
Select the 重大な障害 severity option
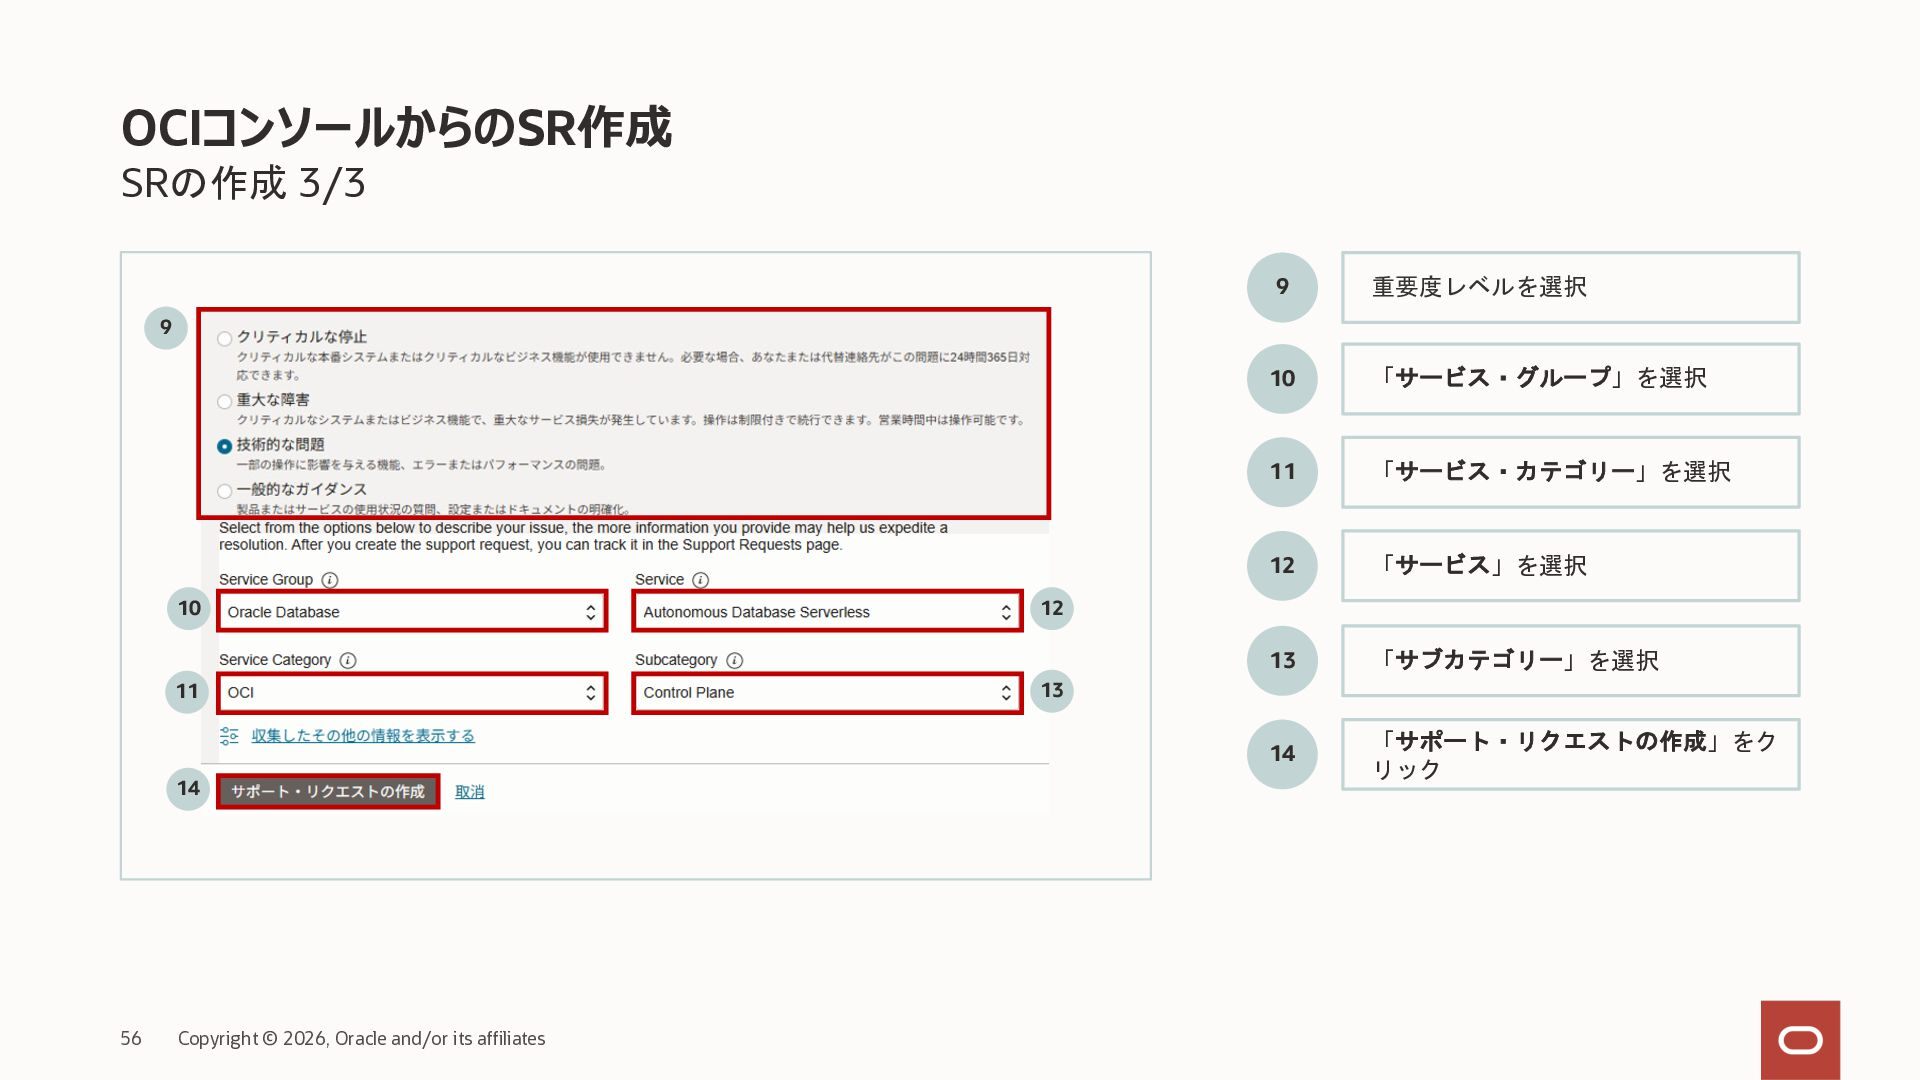click(x=225, y=402)
